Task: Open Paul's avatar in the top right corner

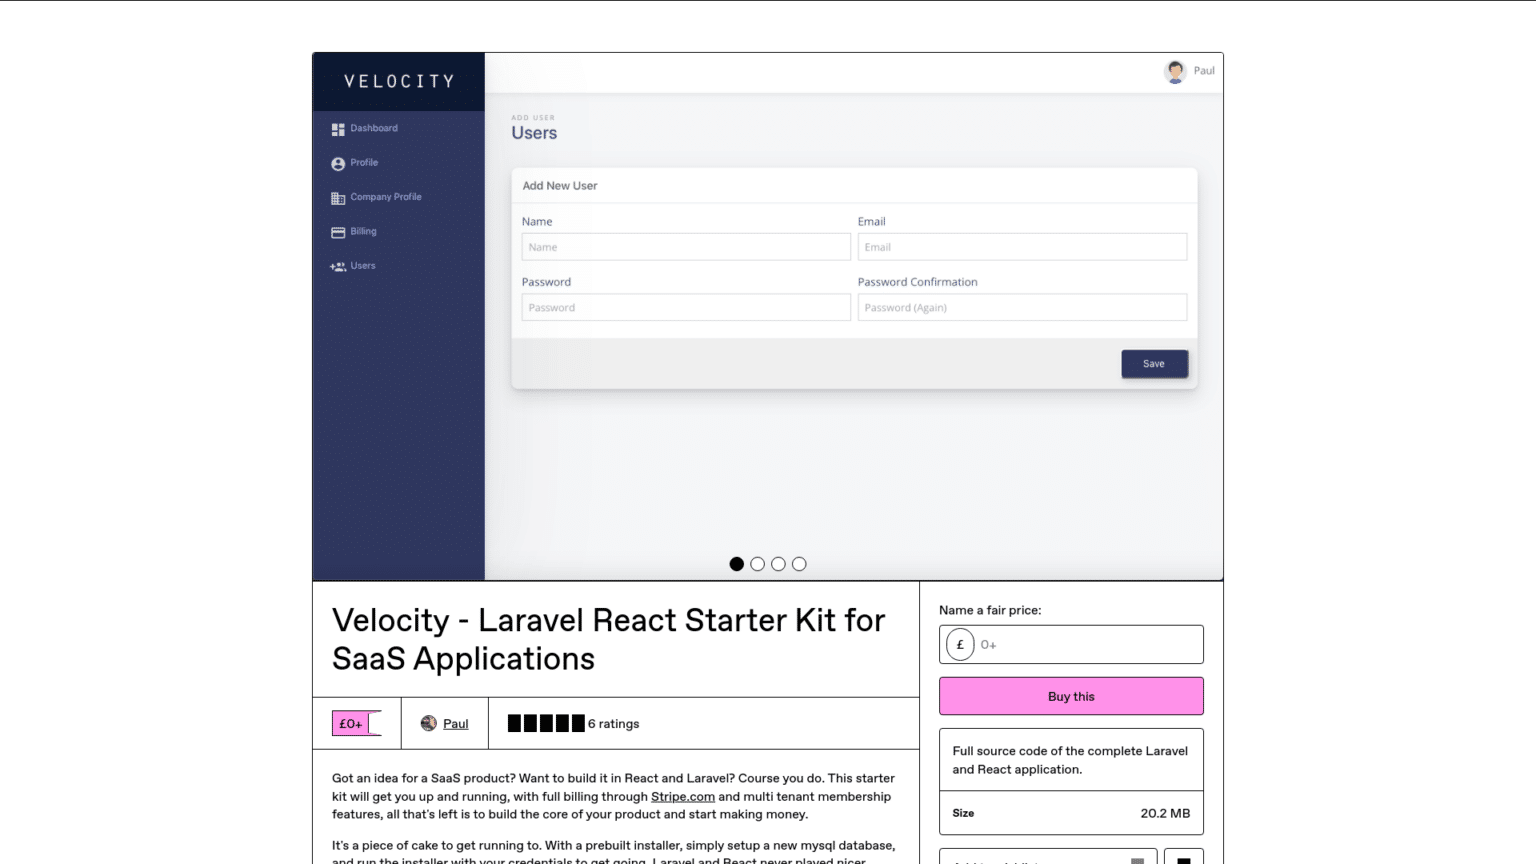Action: (x=1173, y=71)
